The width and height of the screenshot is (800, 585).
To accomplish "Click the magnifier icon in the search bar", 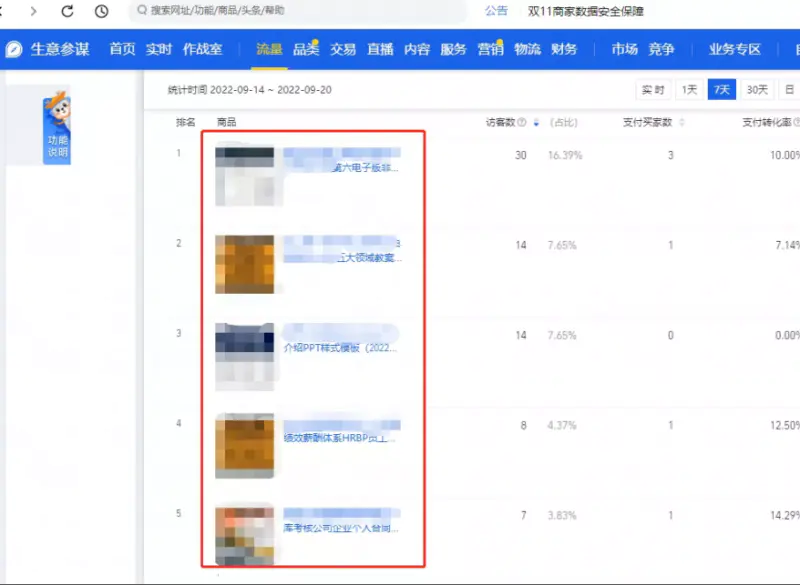I will tap(143, 10).
